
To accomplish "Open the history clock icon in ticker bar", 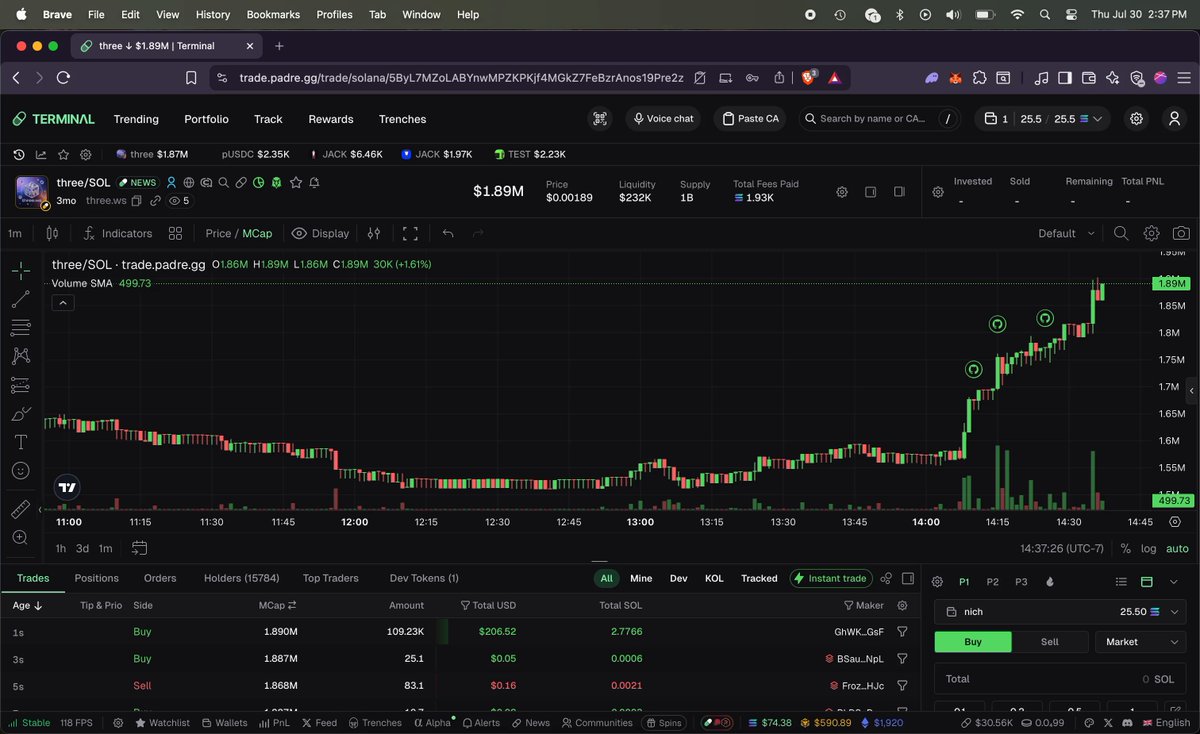I will pos(19,154).
